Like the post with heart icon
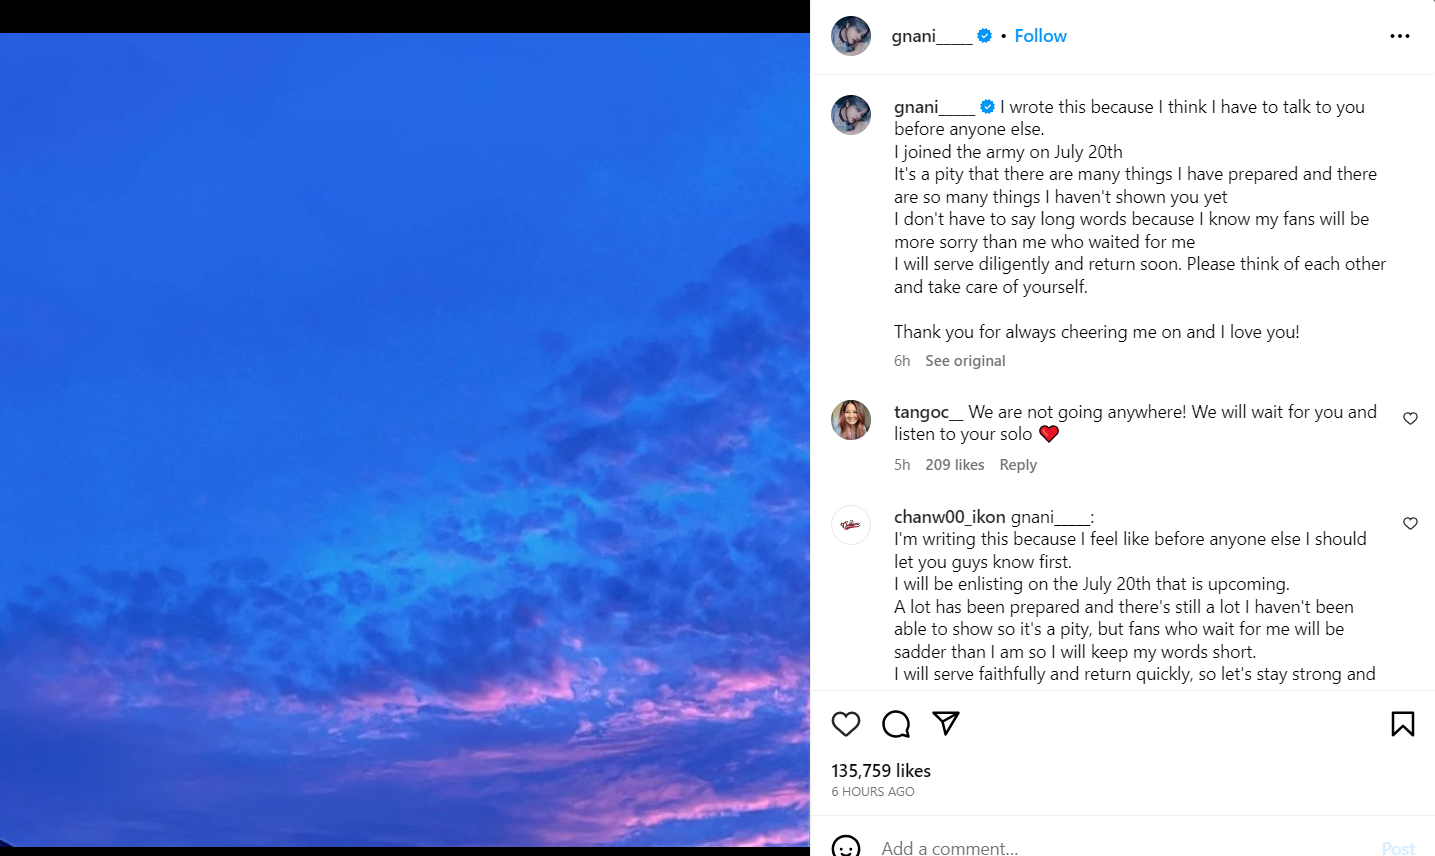Viewport: 1435px width, 856px height. click(846, 724)
